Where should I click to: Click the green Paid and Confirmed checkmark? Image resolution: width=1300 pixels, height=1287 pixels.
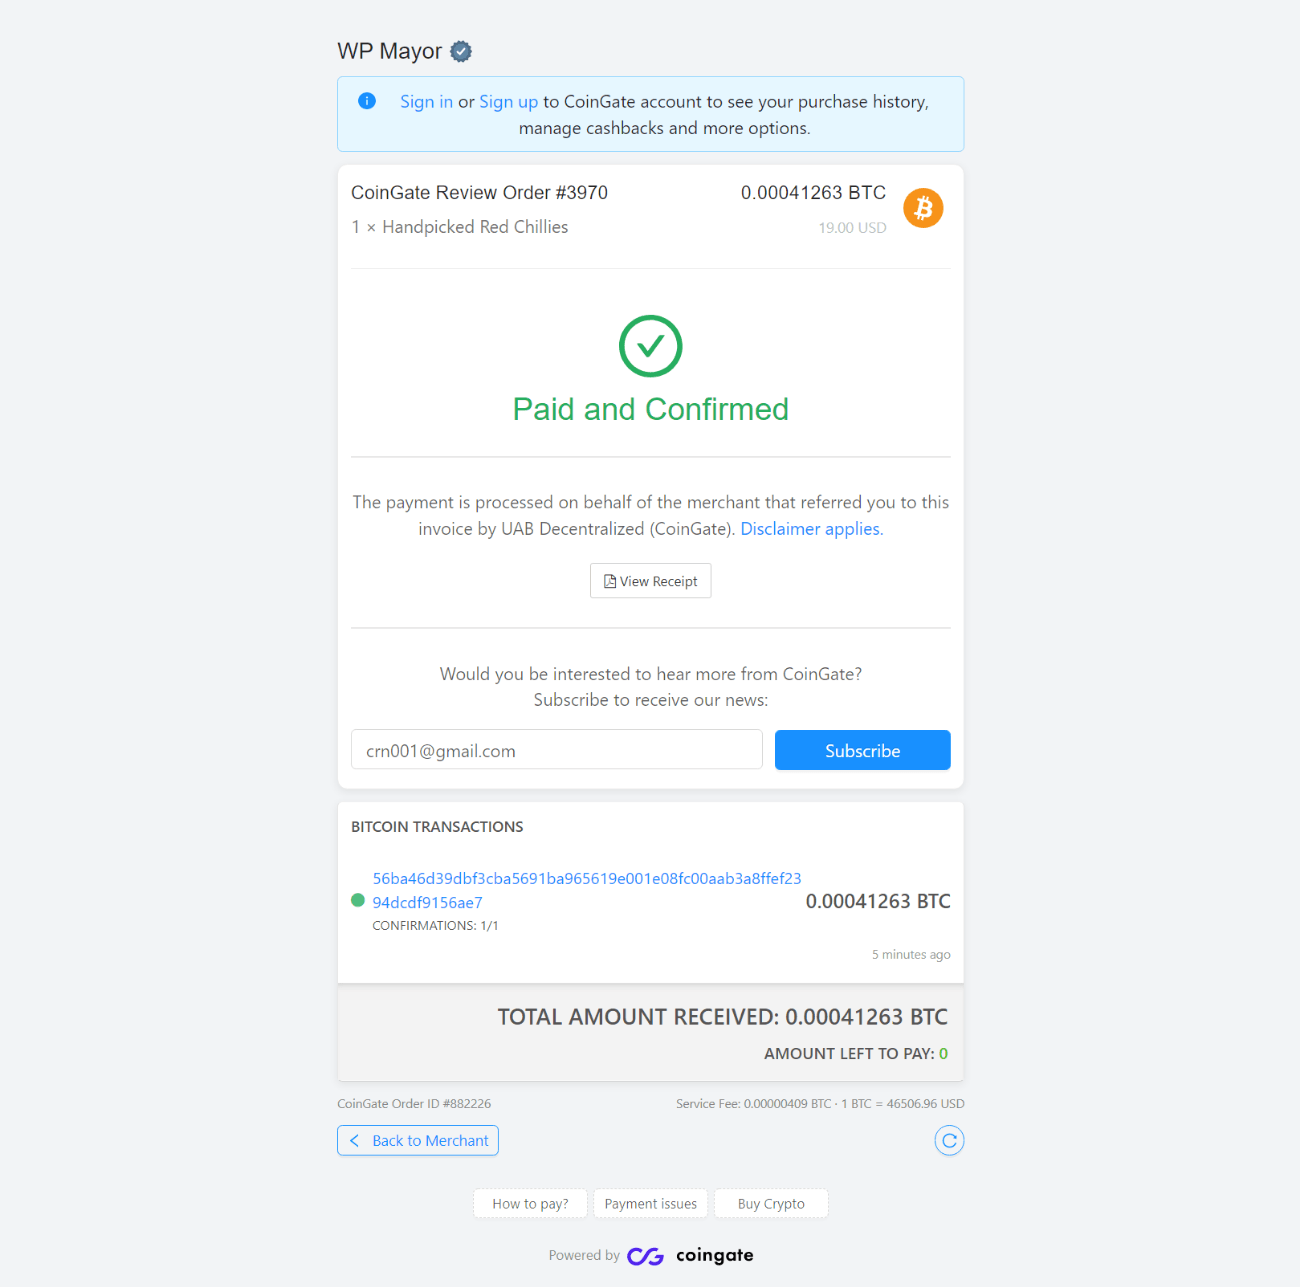tap(650, 346)
